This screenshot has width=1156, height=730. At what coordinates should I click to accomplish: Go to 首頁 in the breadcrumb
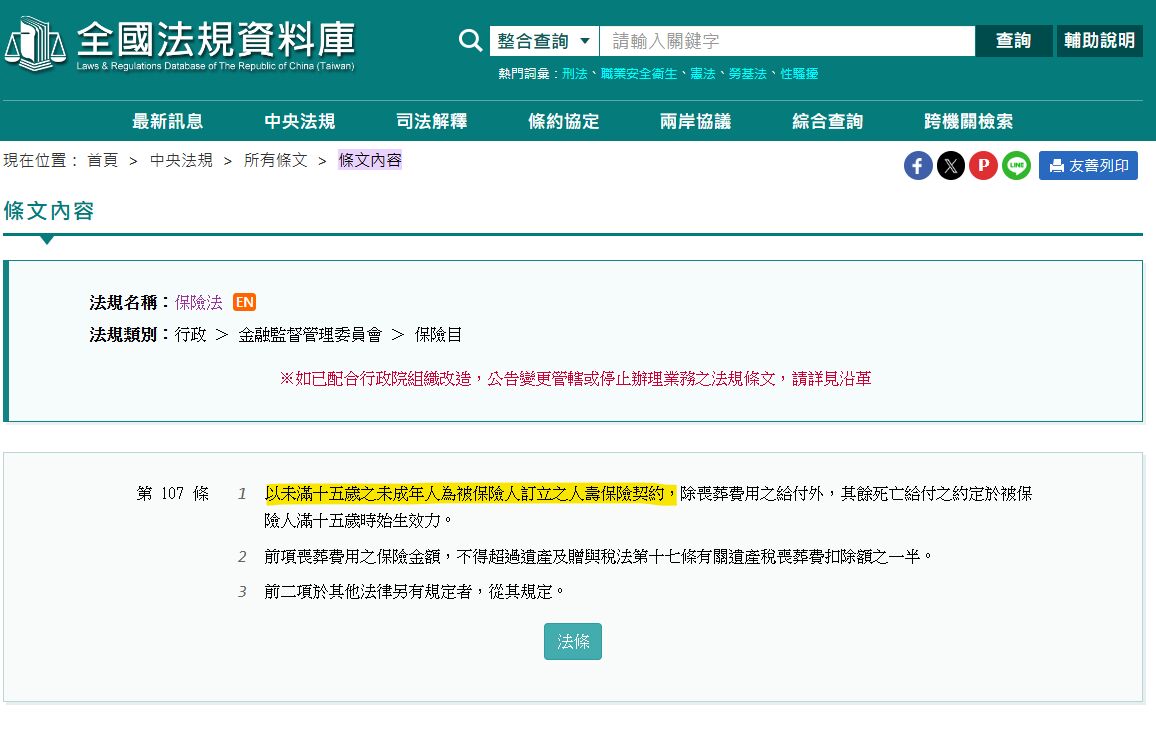click(102, 160)
